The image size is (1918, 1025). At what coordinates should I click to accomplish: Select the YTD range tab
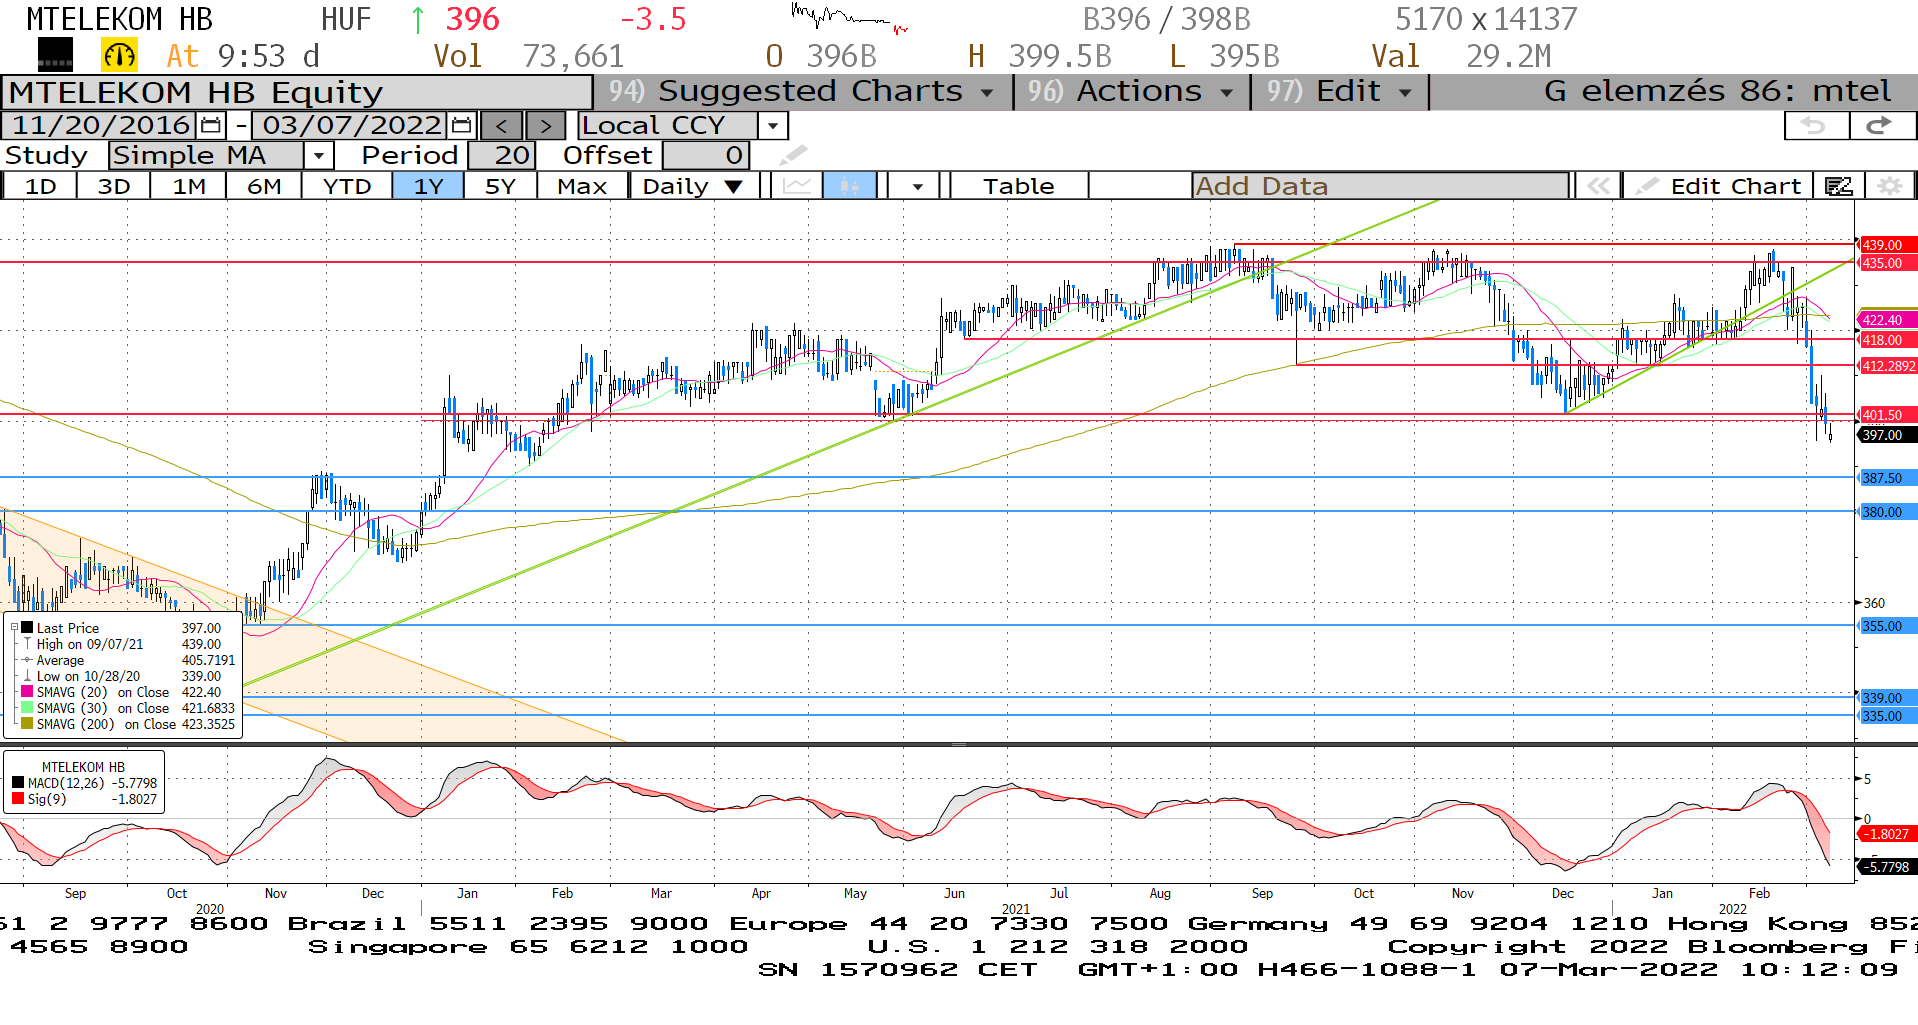347,186
